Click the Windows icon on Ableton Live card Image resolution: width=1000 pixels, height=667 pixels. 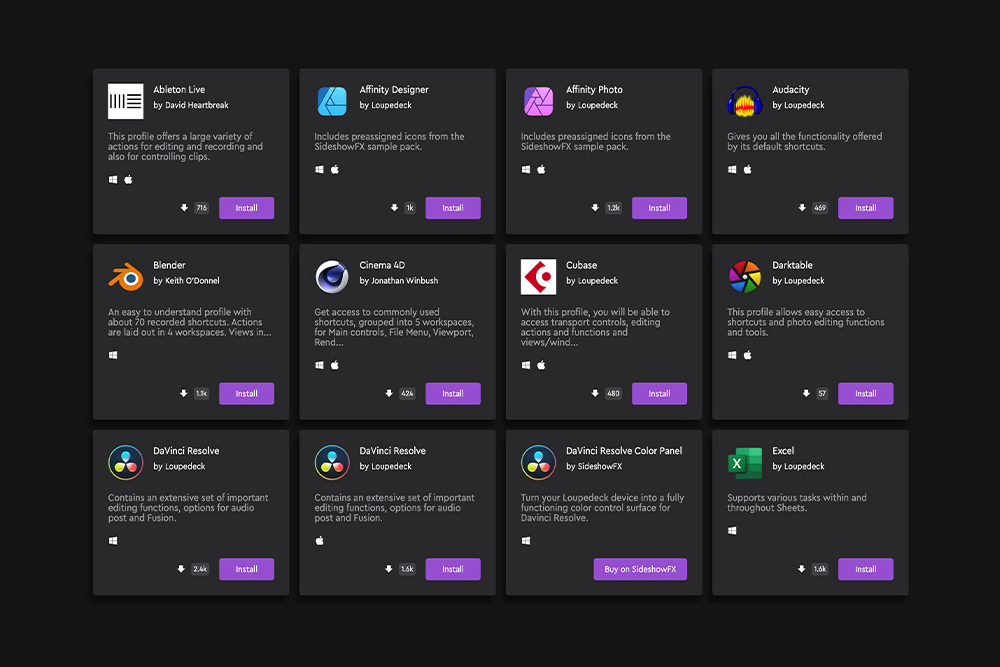[x=113, y=180]
